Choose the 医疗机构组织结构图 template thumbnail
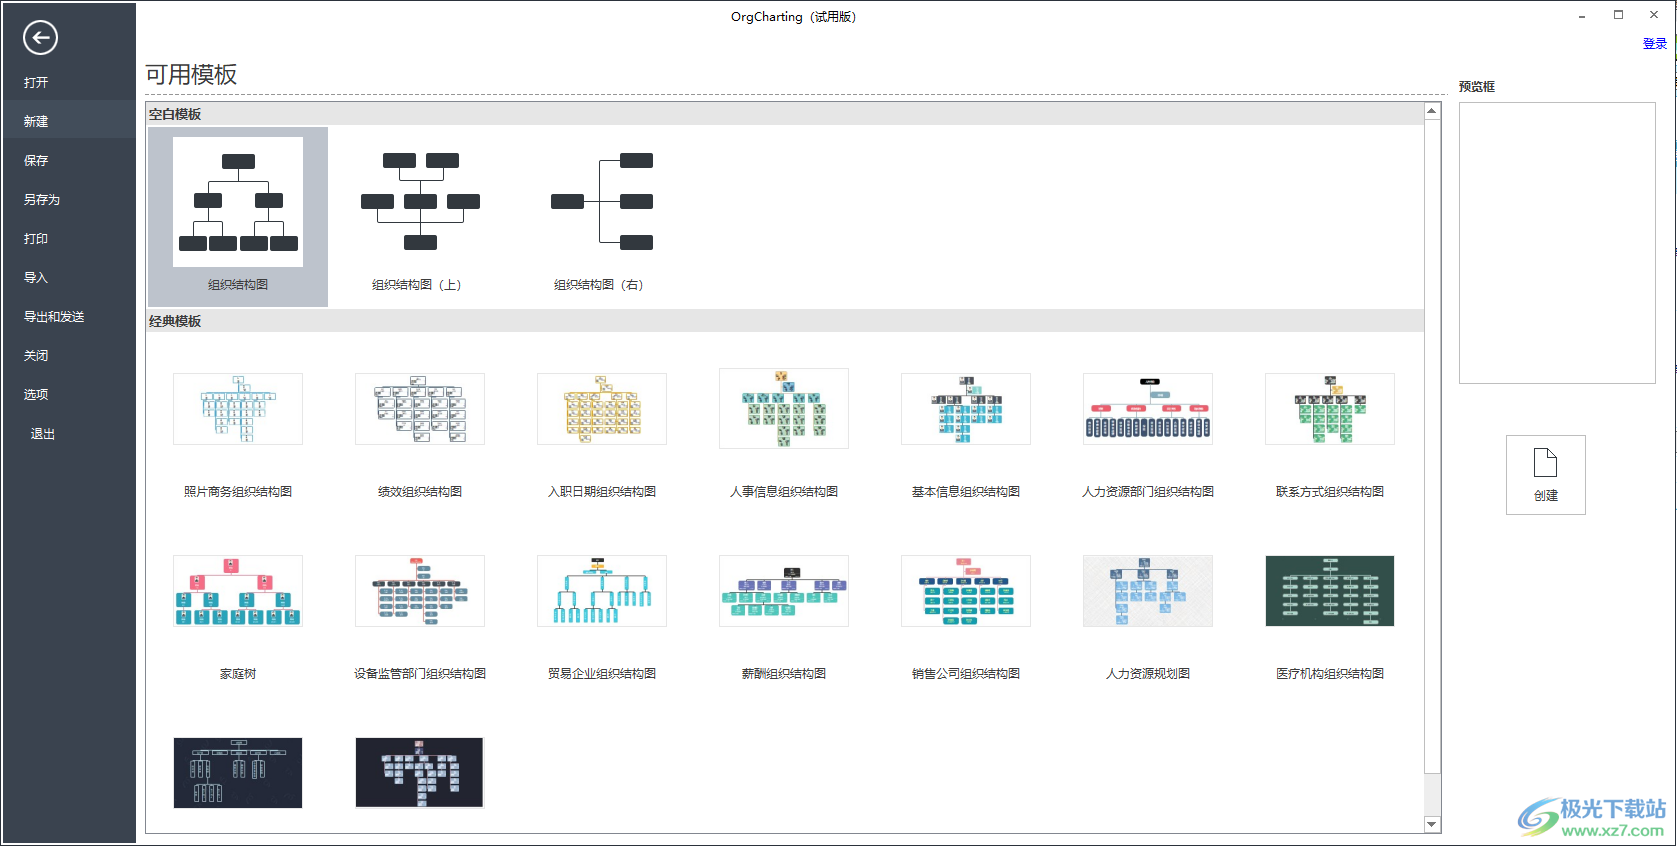 pyautogui.click(x=1330, y=591)
